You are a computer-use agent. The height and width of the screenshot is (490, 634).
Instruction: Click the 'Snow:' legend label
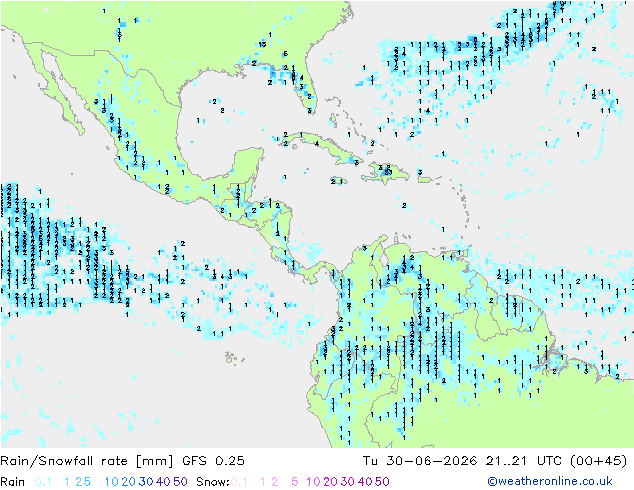(x=213, y=482)
